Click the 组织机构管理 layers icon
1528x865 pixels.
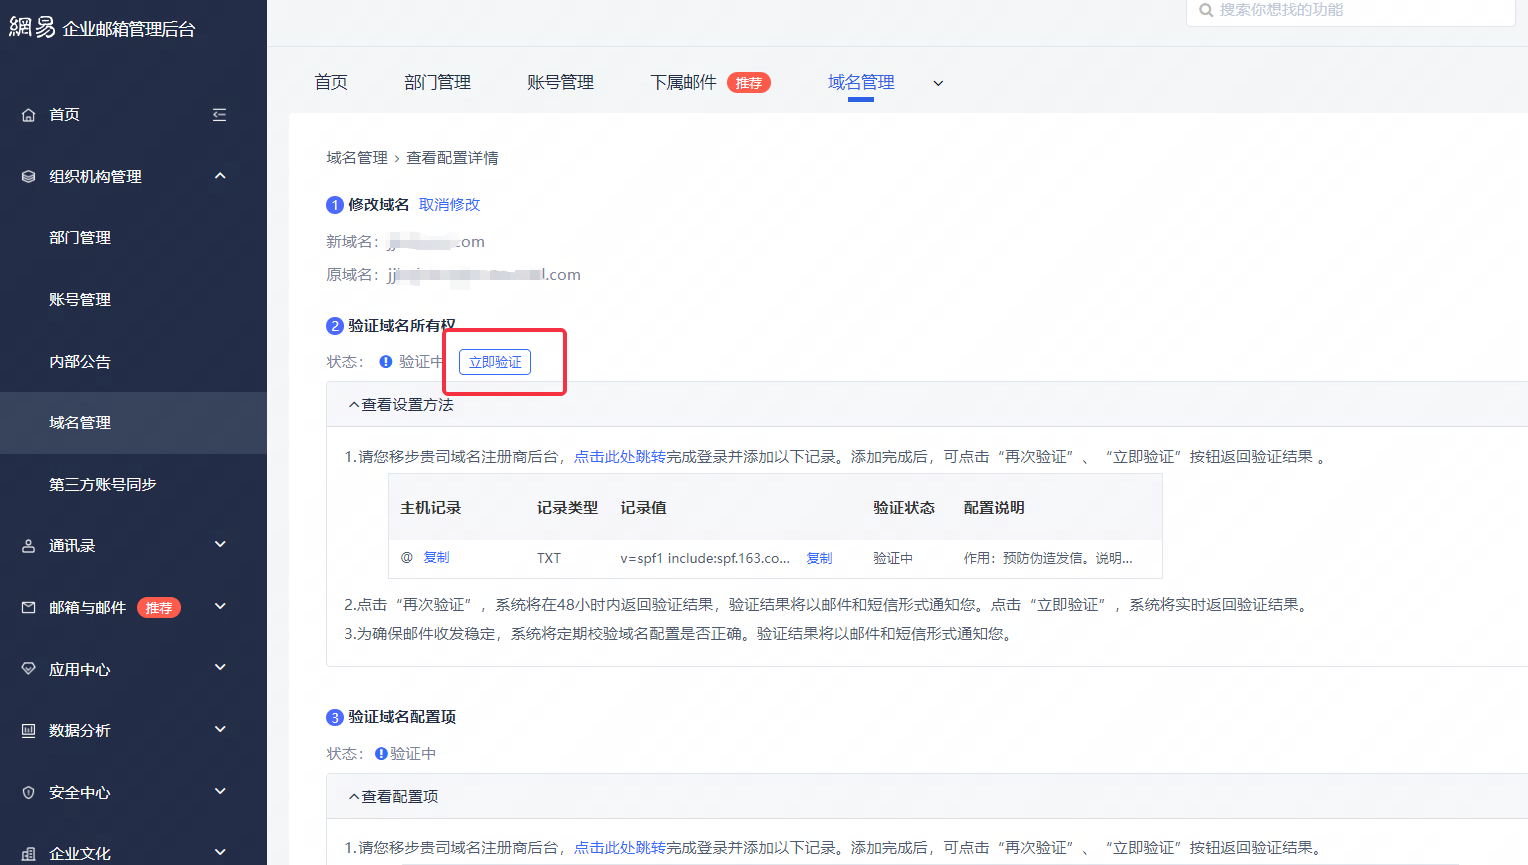coord(29,177)
